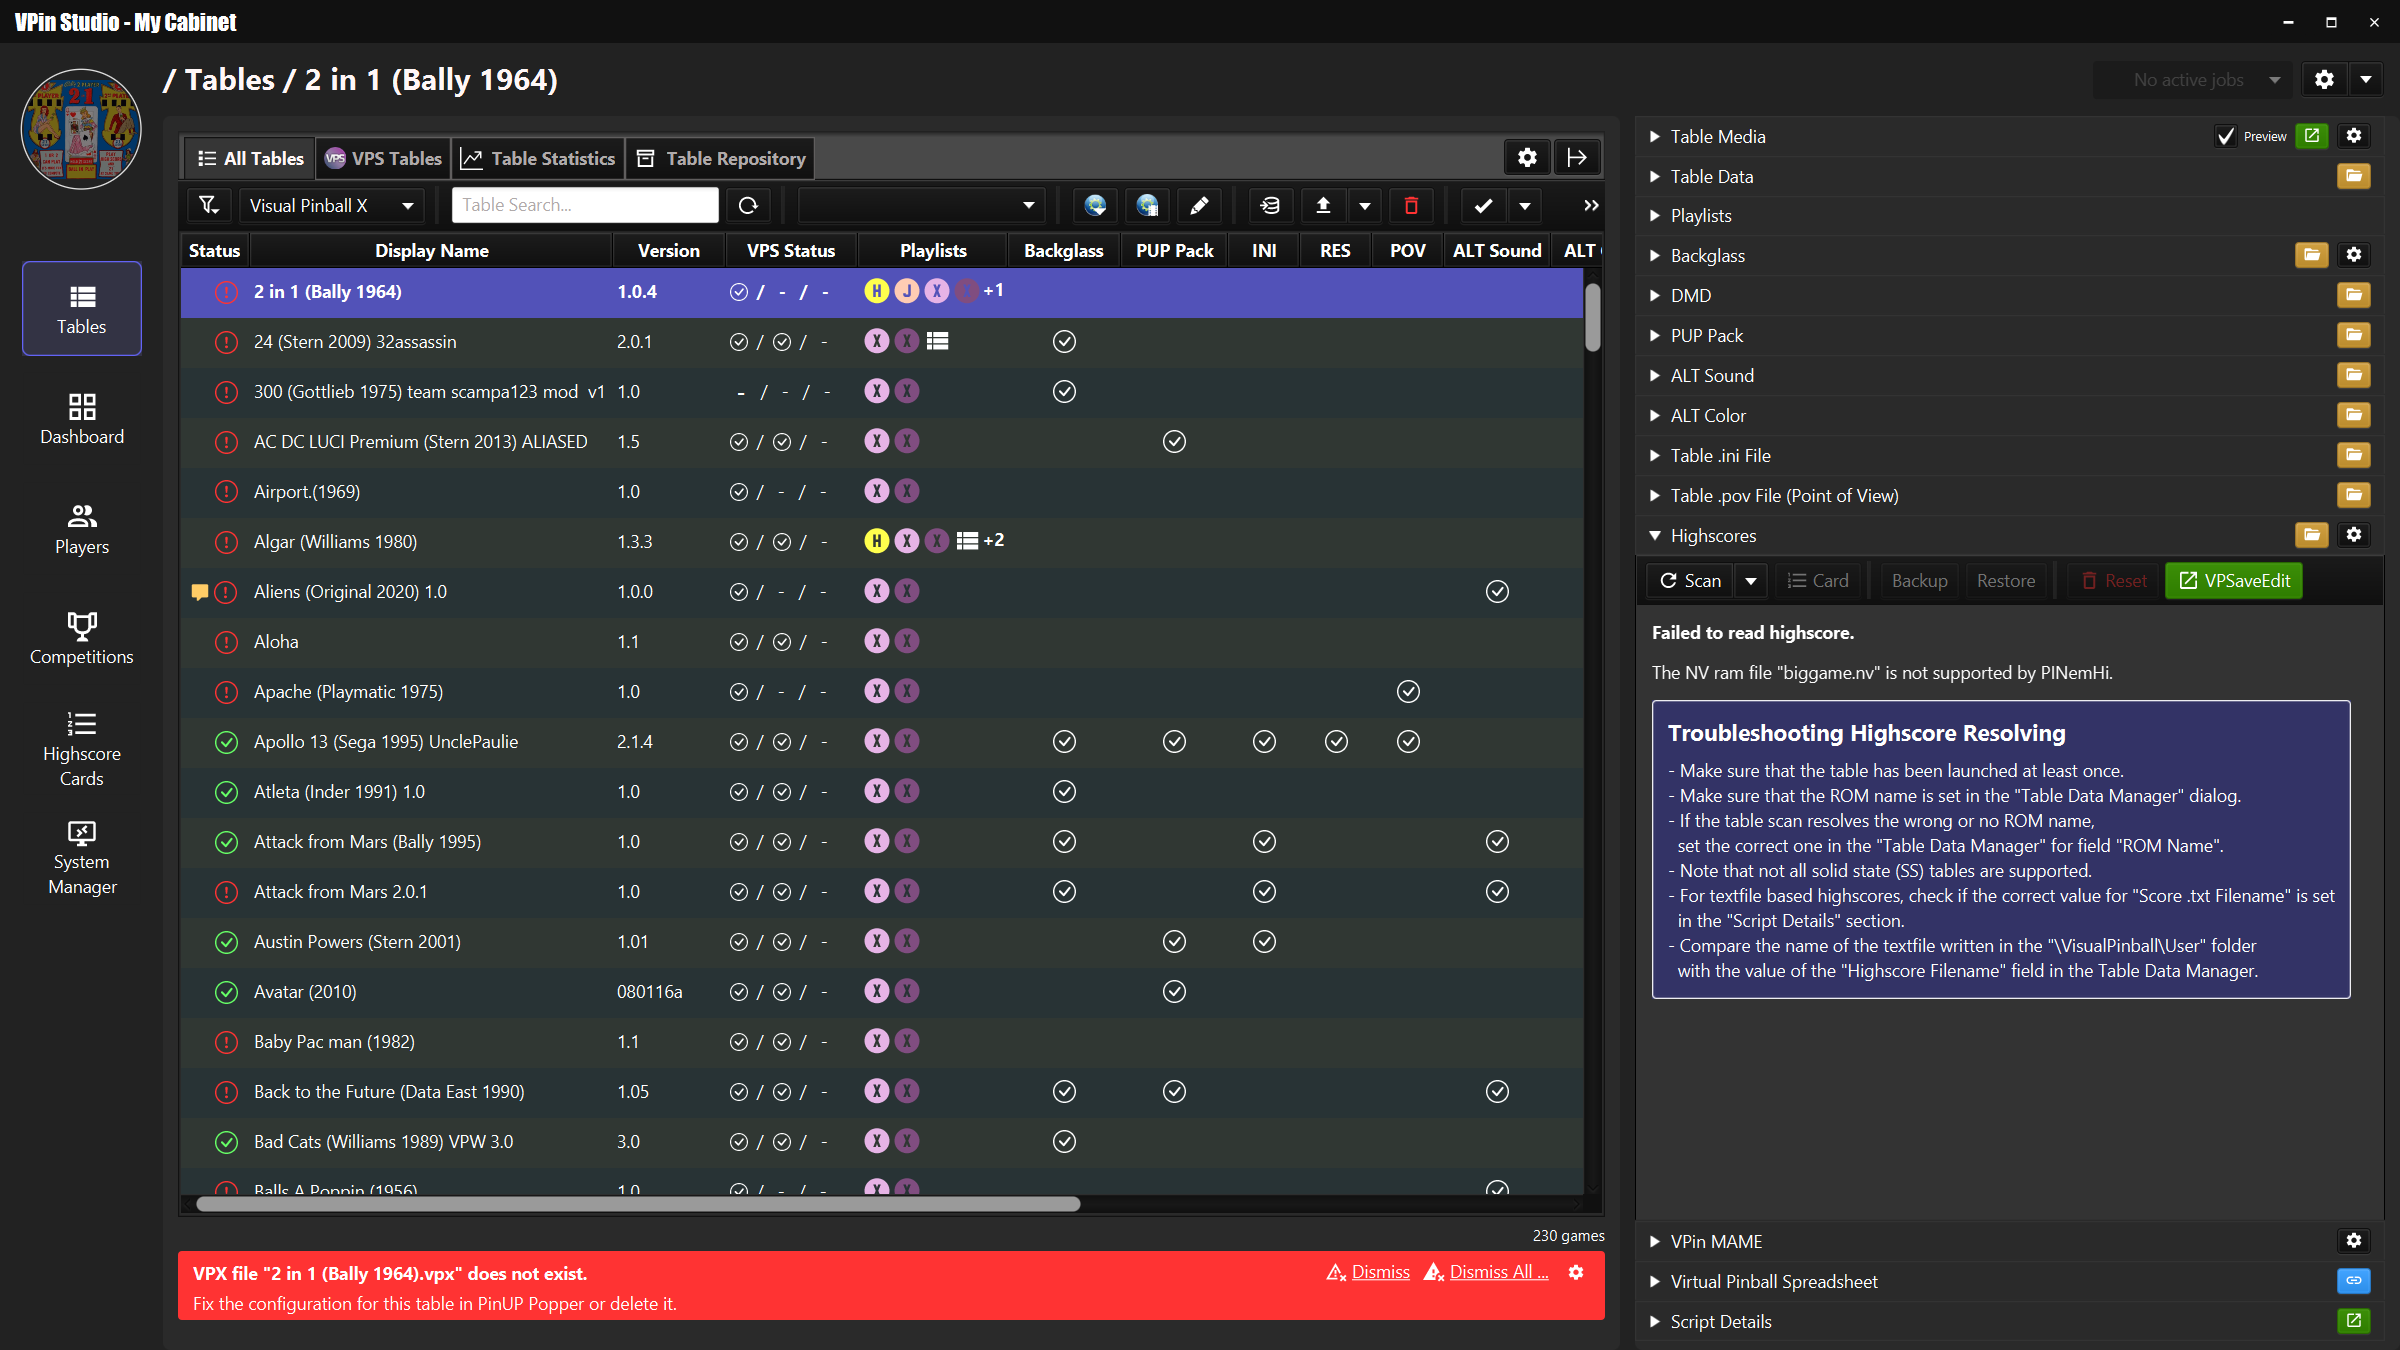This screenshot has width=2400, height=1350.
Task: Open Backglass settings gear icon
Action: click(2354, 255)
